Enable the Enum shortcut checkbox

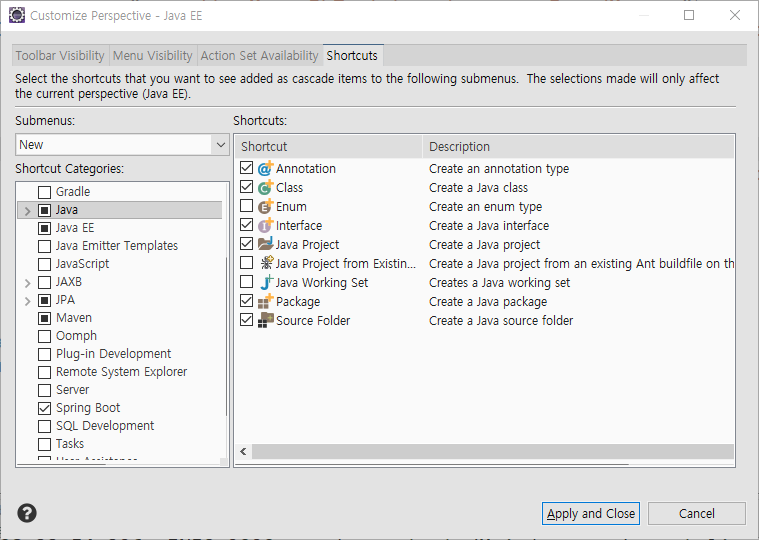point(246,206)
